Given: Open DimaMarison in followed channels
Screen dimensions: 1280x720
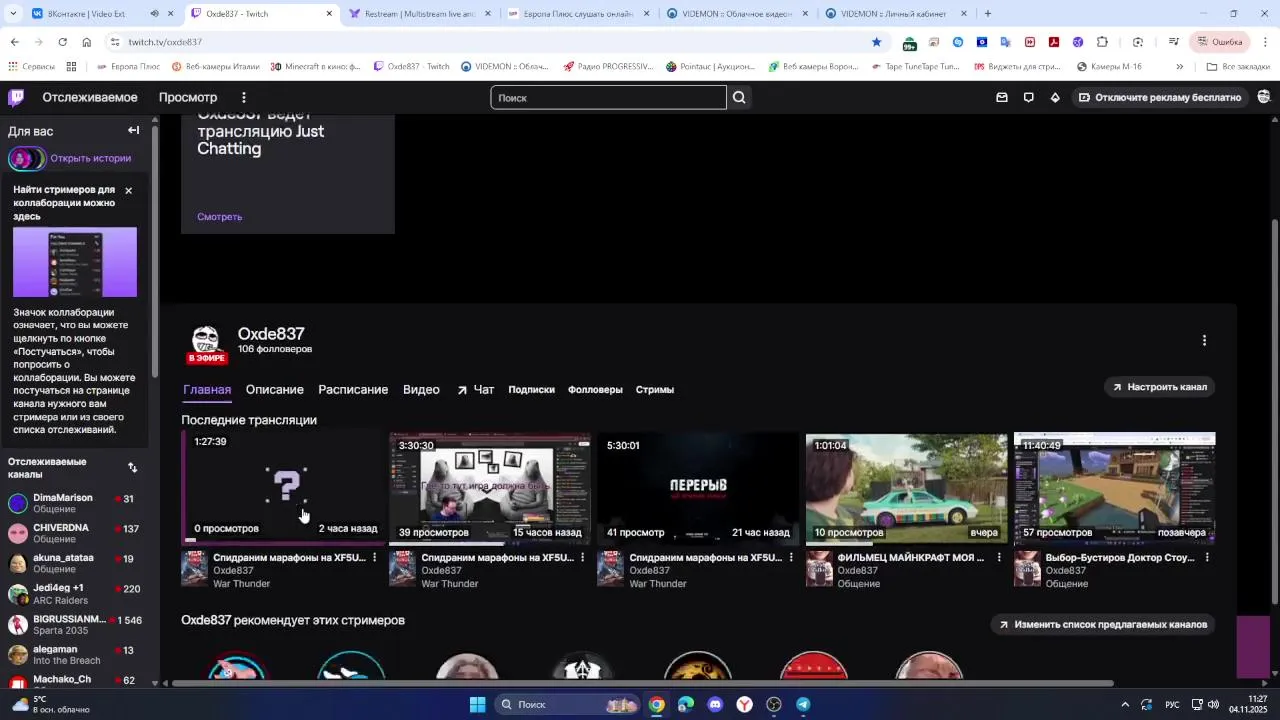Looking at the screenshot, I should click(75, 503).
